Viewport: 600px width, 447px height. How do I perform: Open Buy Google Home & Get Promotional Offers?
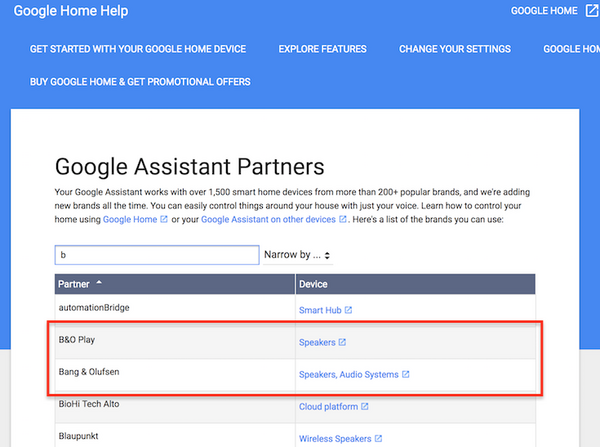pos(140,81)
